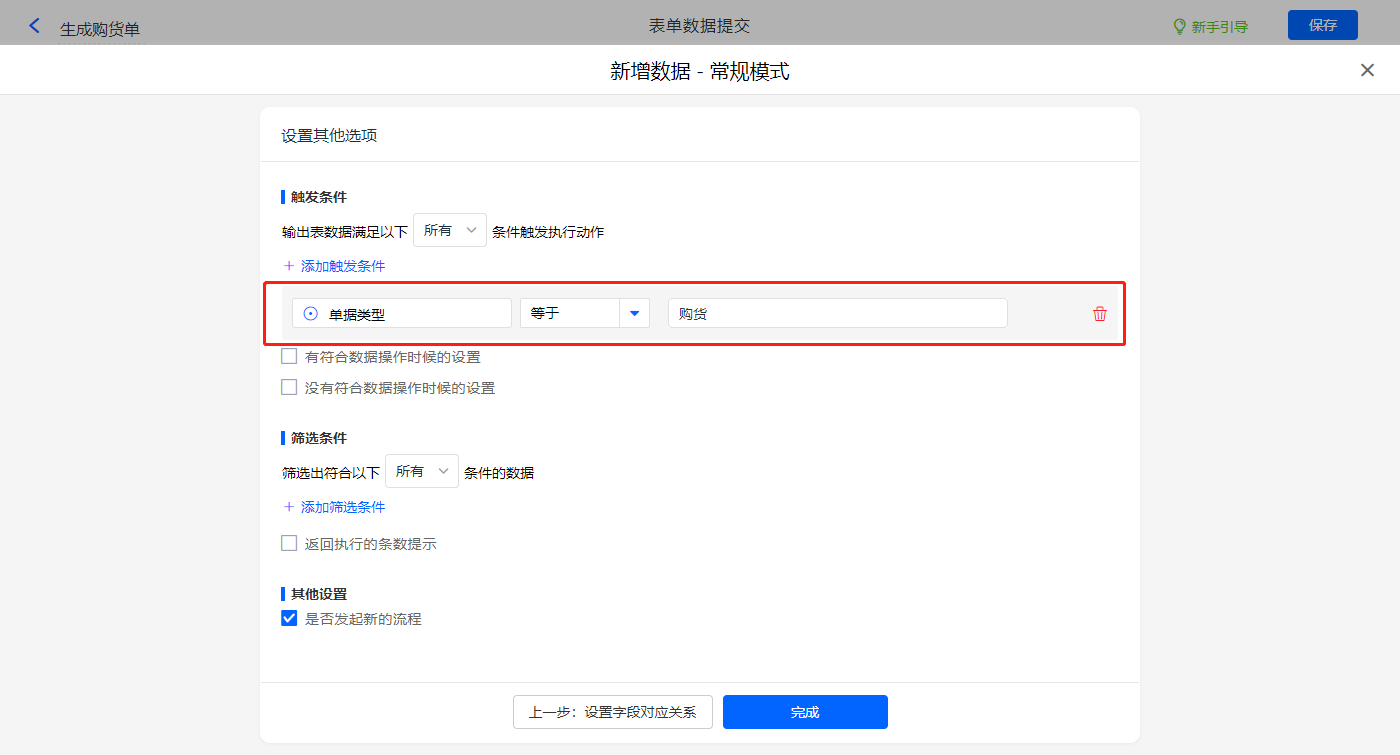1400x755 pixels.
Task: Click the 保存 button in the header
Action: point(1322,25)
